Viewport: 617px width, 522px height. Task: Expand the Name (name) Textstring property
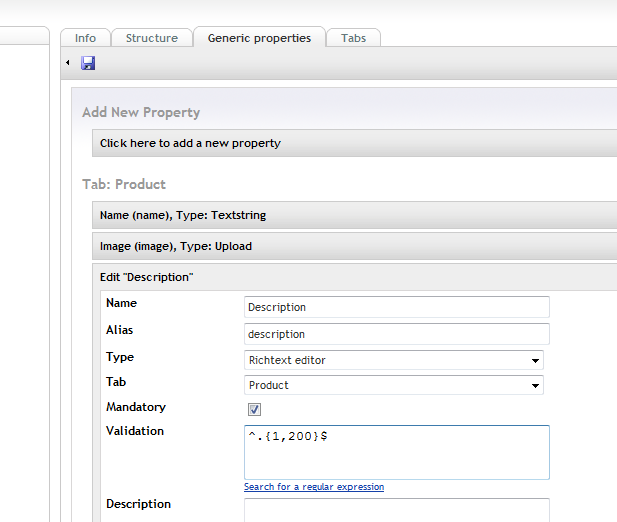coord(355,215)
